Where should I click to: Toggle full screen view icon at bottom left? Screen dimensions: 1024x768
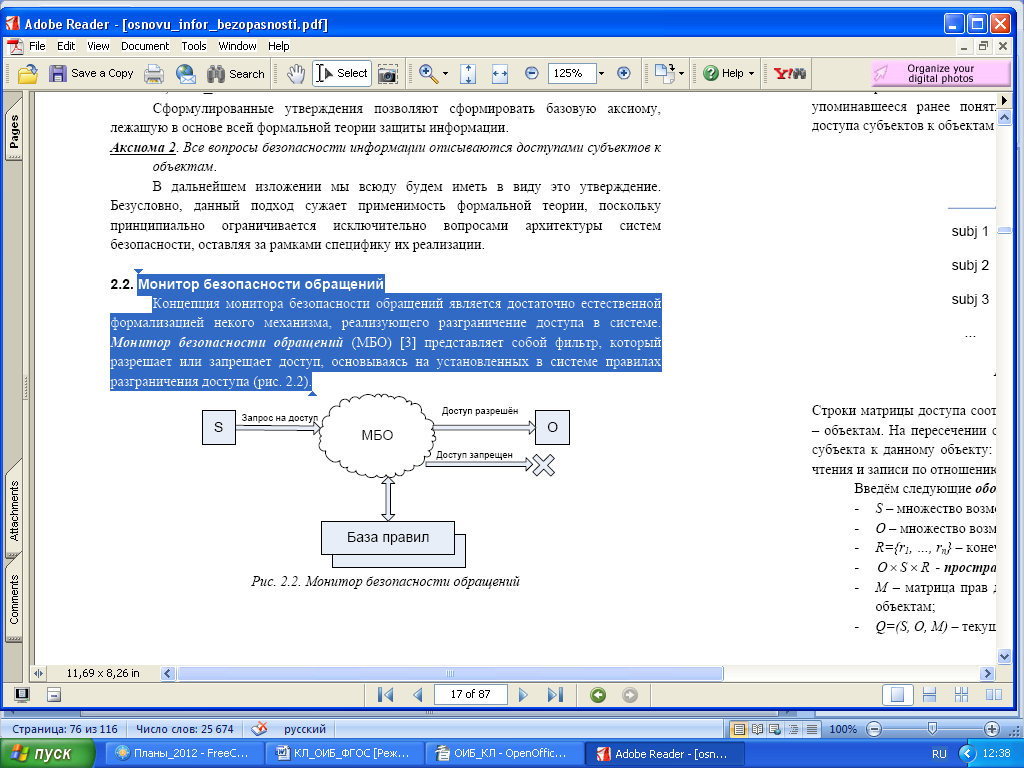click(22, 695)
